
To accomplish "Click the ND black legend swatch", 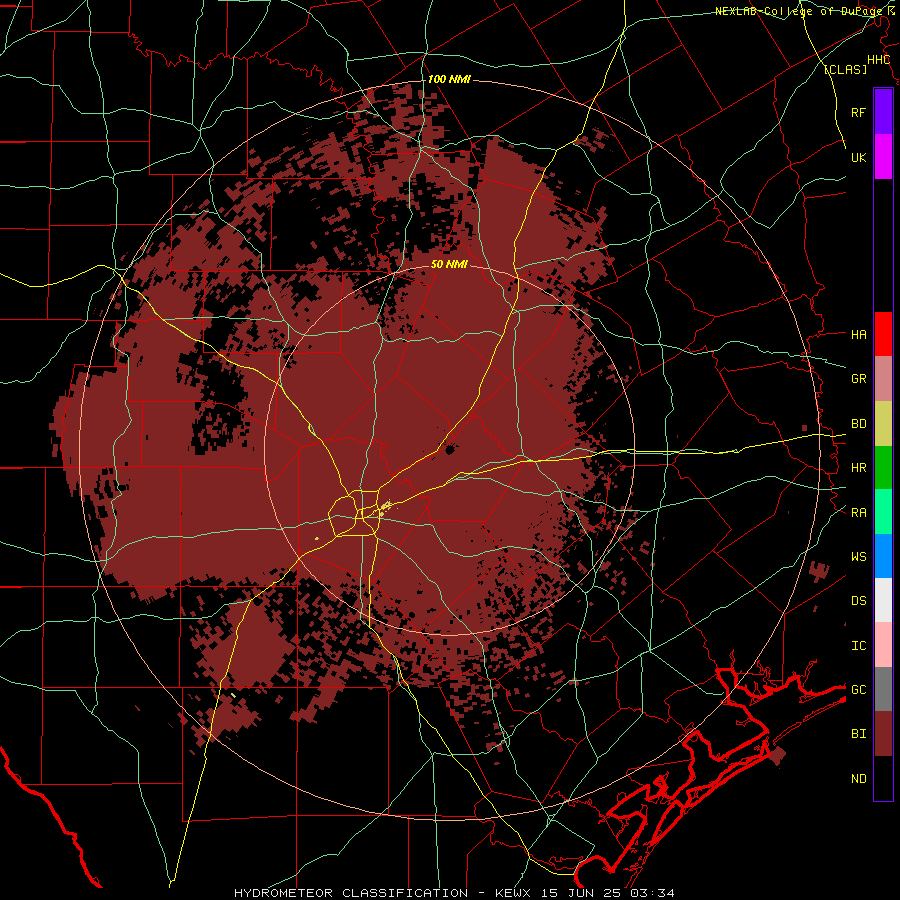I will click(x=883, y=778).
